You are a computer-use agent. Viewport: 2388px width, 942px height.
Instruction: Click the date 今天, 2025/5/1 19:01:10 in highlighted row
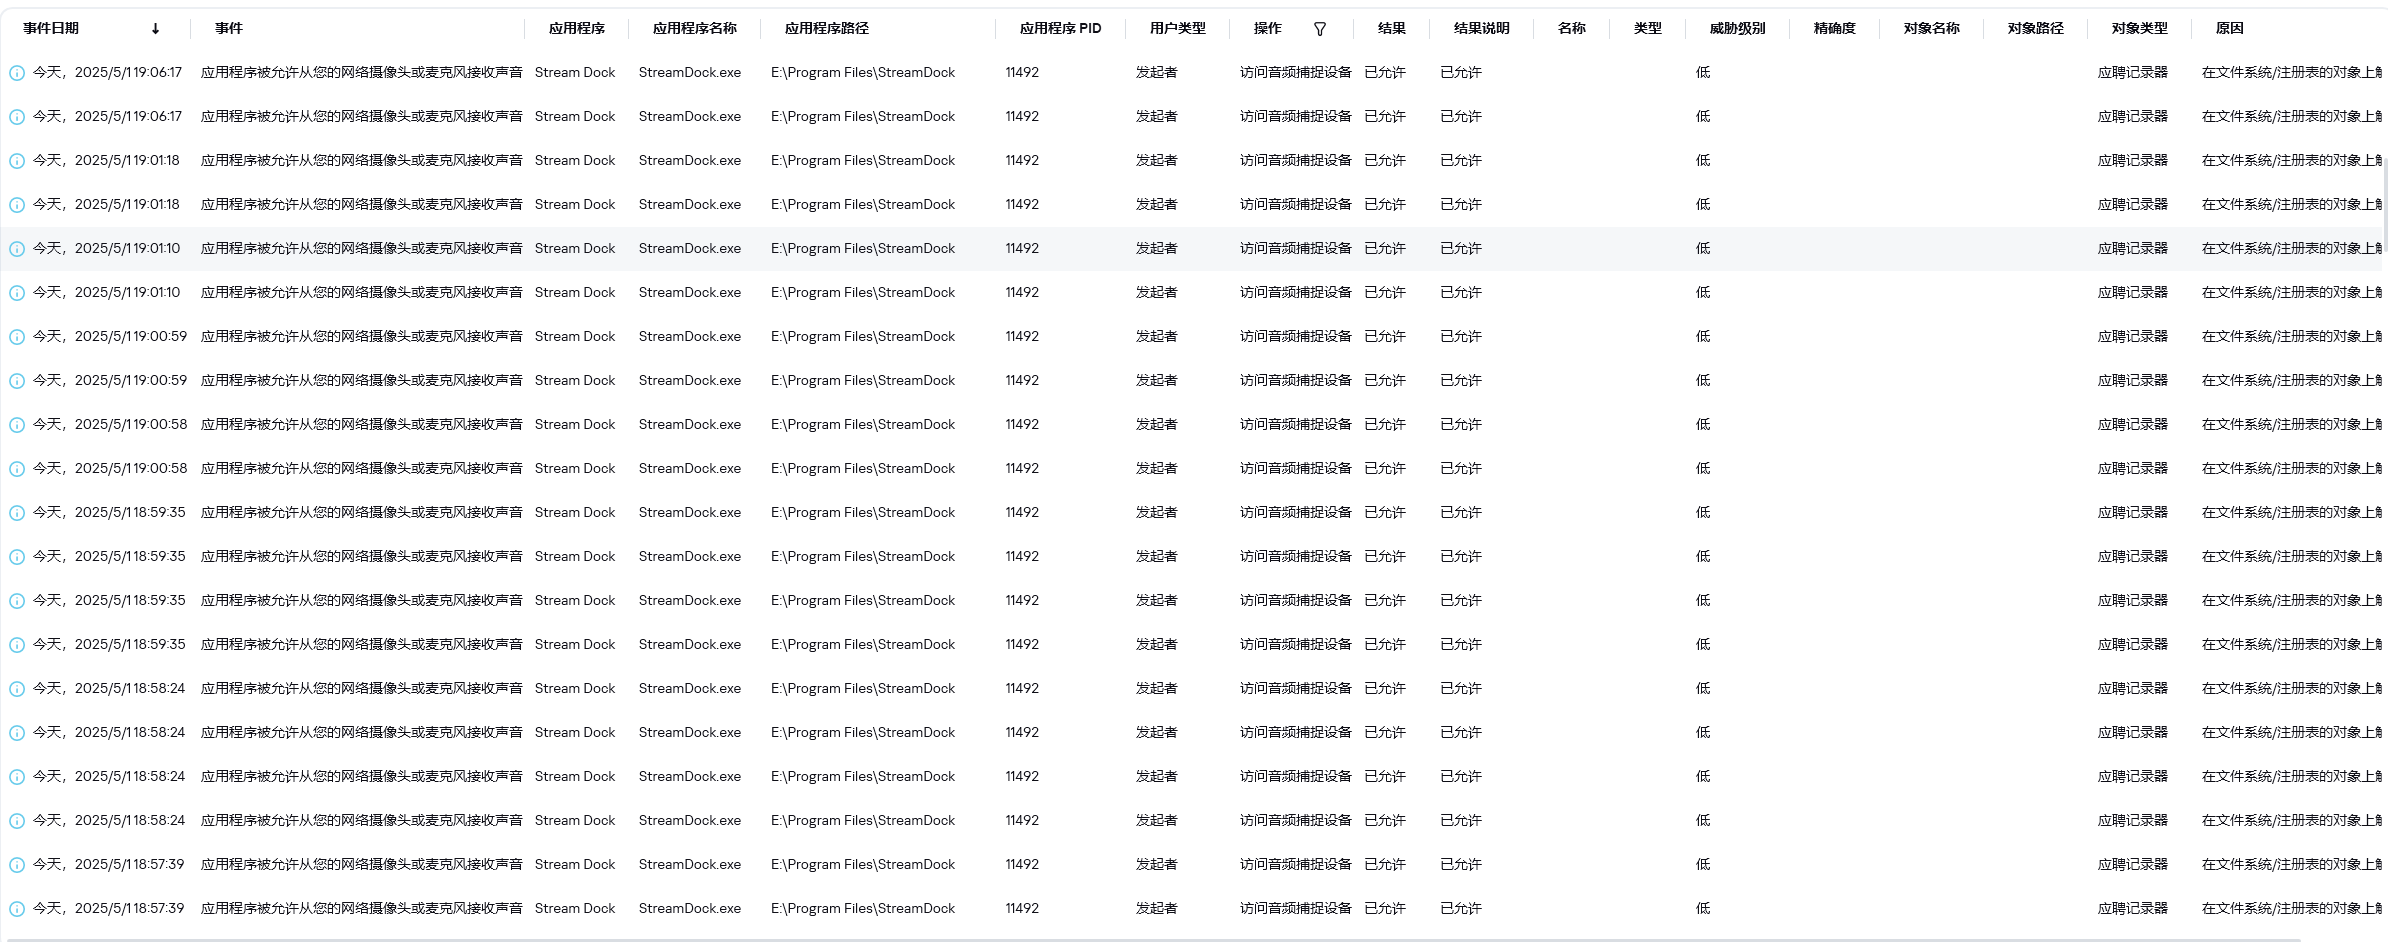[107, 249]
